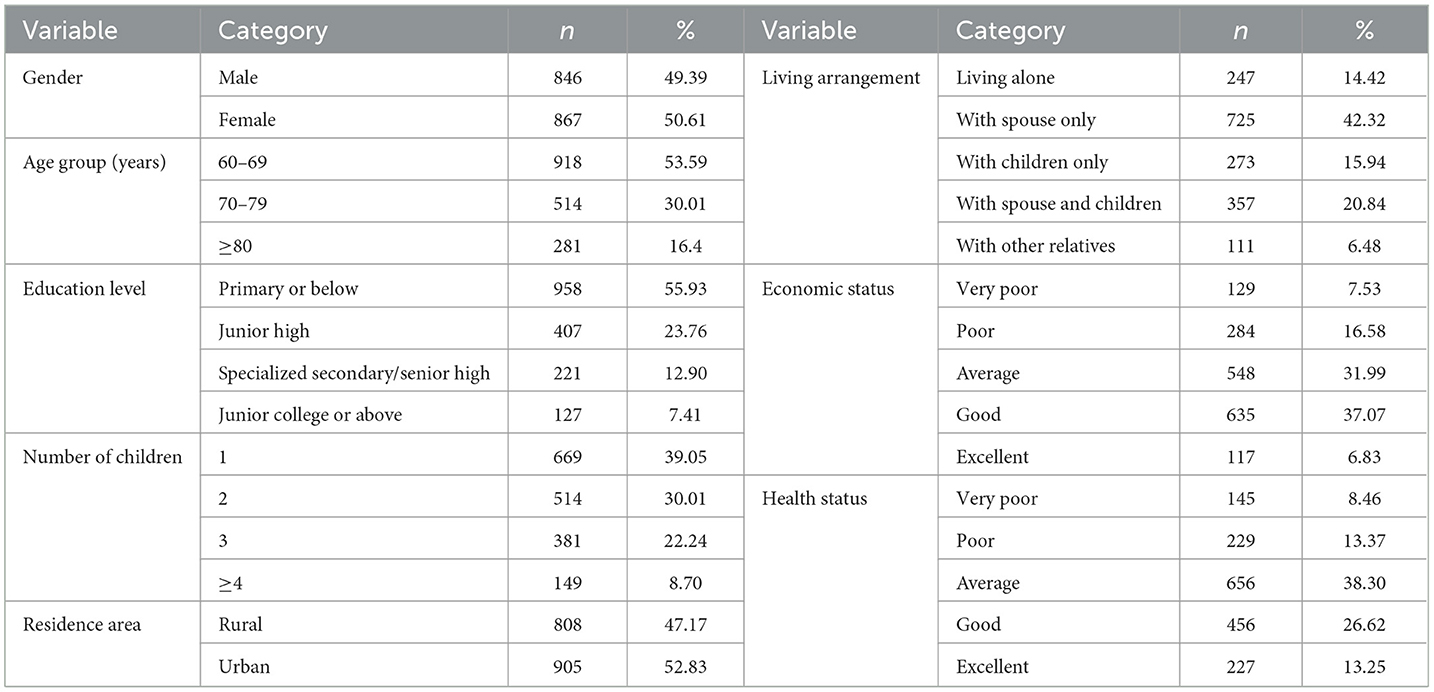This screenshot has height=692, width=1434.
Task: Select With spouse and children cell
Action: pos(1059,203)
